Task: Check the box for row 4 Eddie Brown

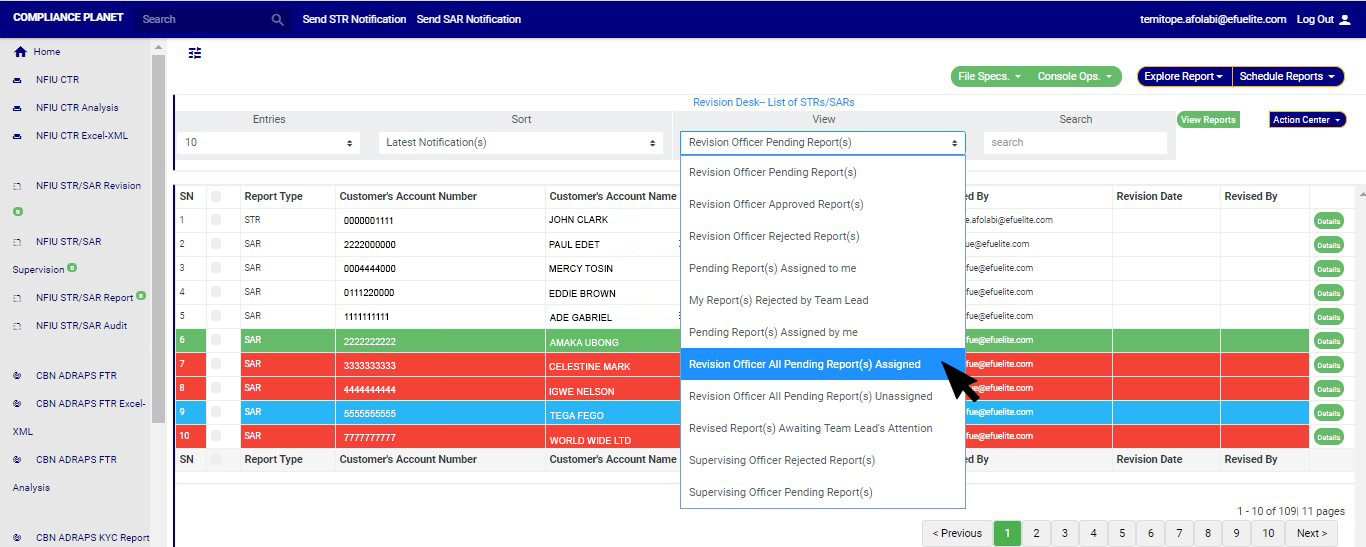Action: pos(216,292)
